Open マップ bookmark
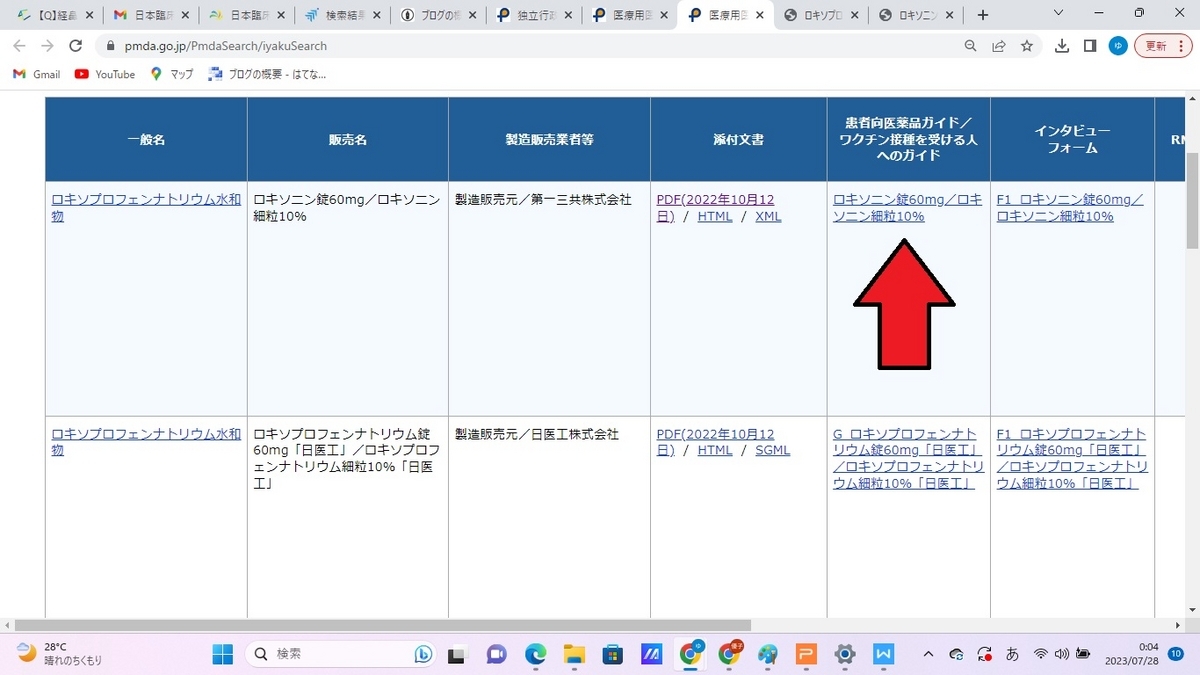The width and height of the screenshot is (1200, 675). click(x=172, y=74)
